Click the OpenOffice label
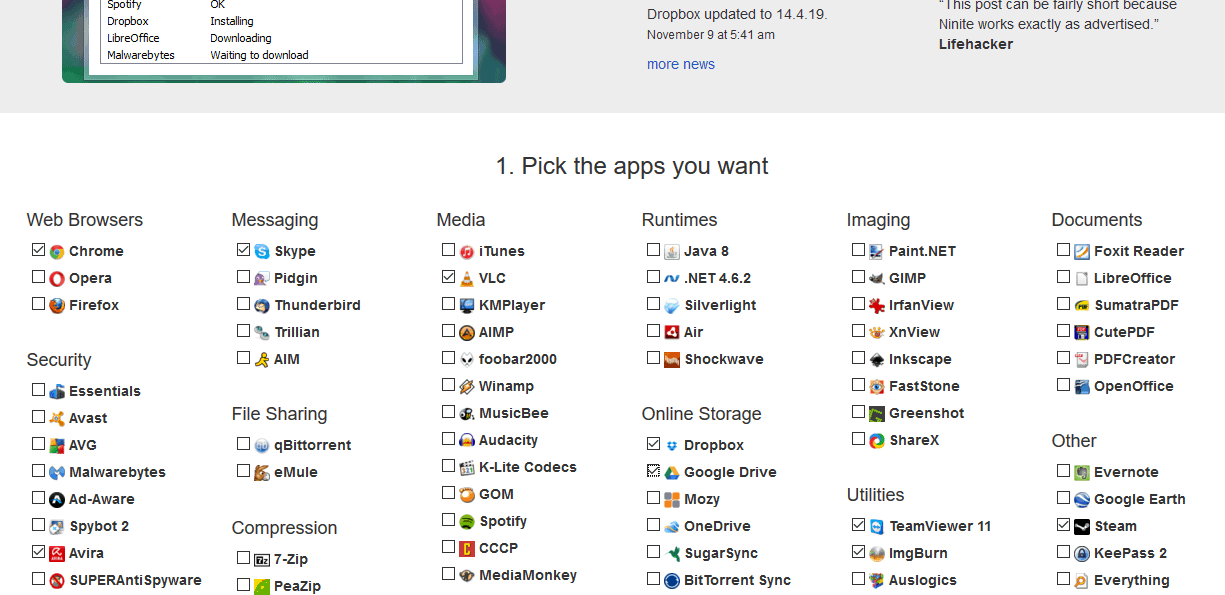Viewport: 1225px width, 595px height. coord(1134,387)
